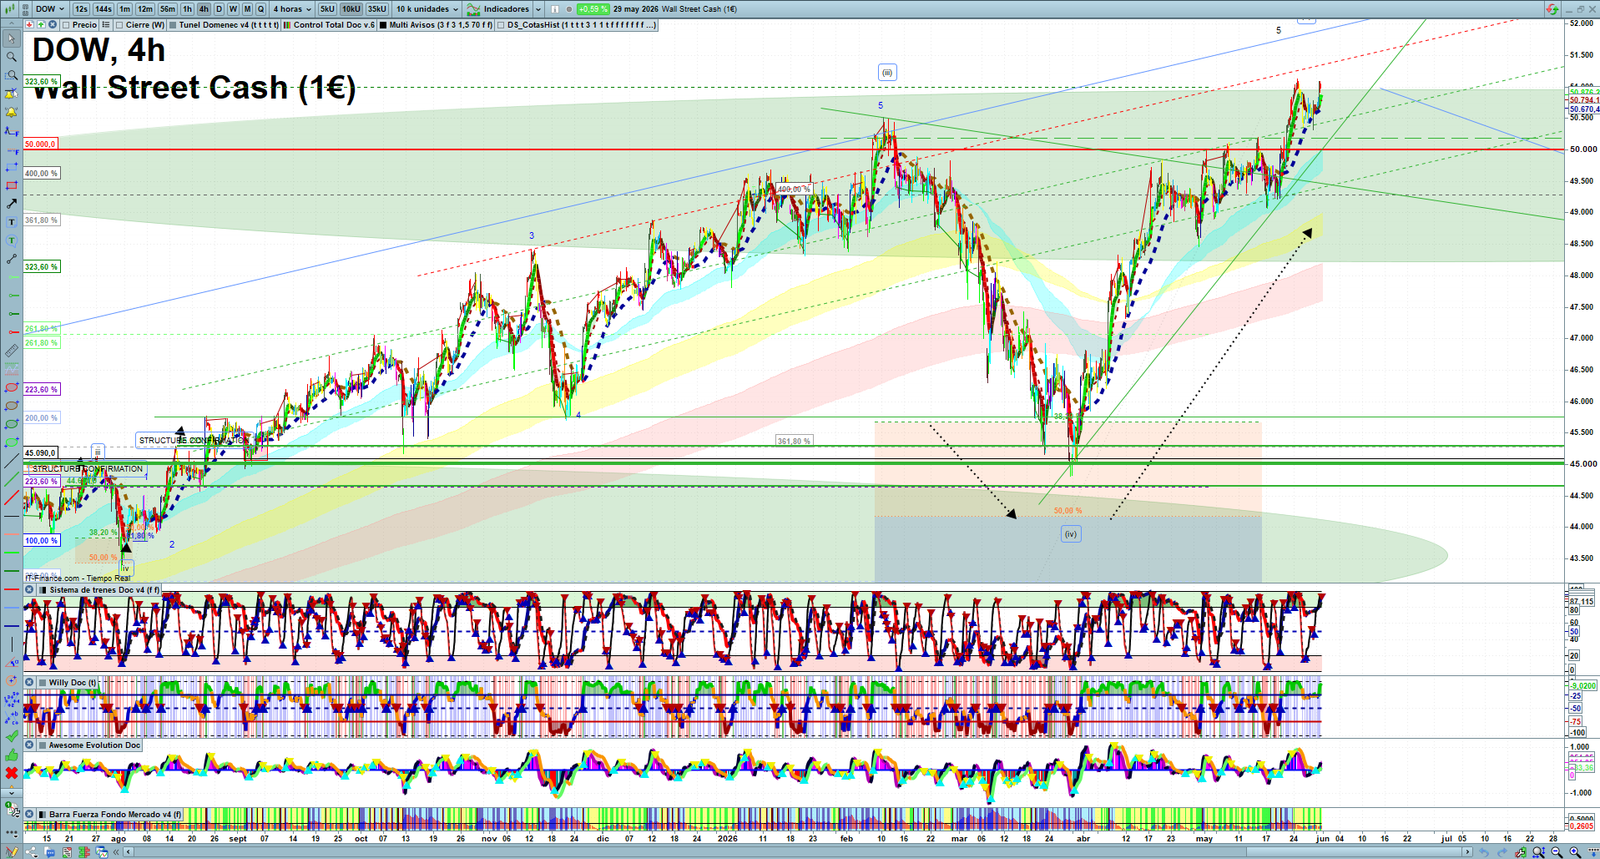
Task: Click the red plus icon near Precio
Action: click(29, 25)
